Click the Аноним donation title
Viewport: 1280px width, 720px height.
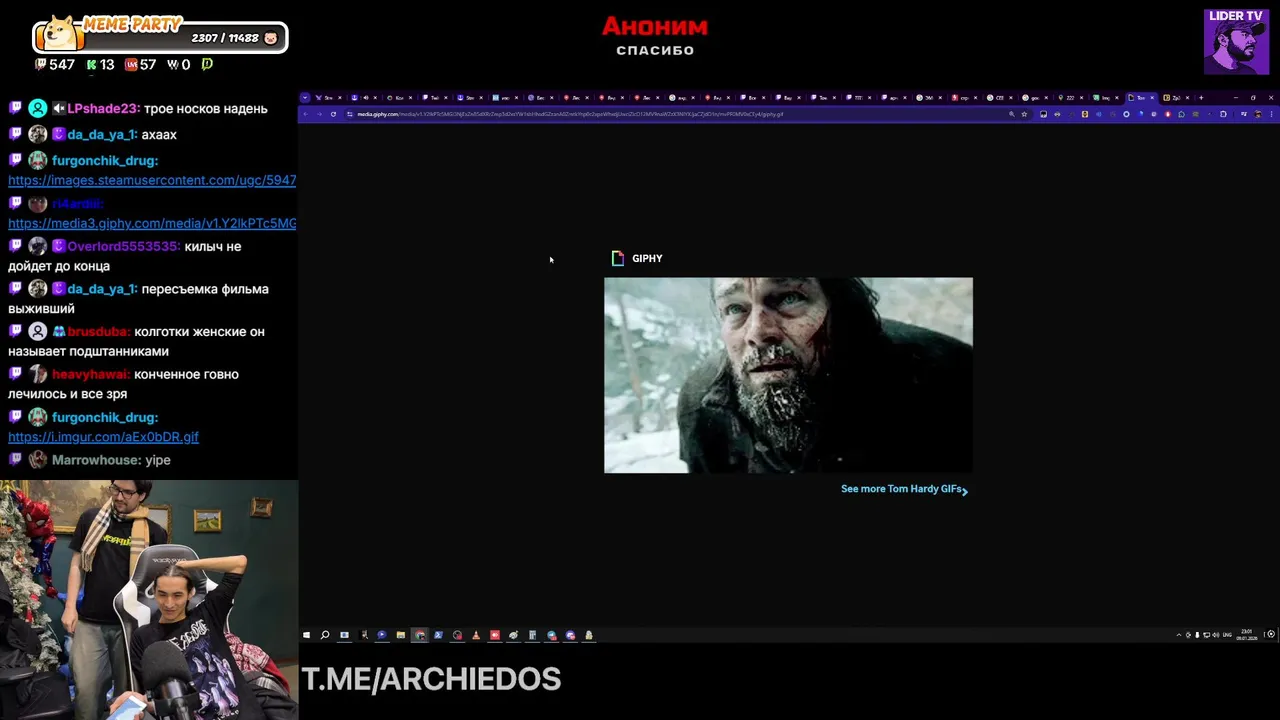coord(655,26)
